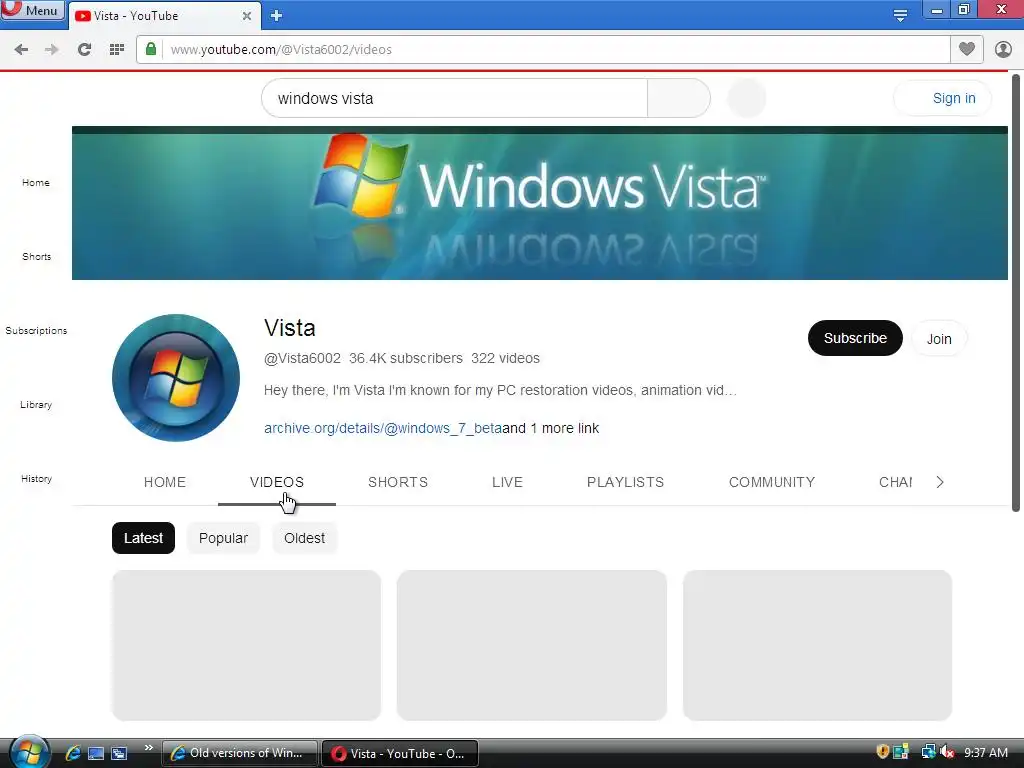This screenshot has width=1024, height=768.
Task: Switch to the SHORTS channel tab
Action: (x=398, y=482)
